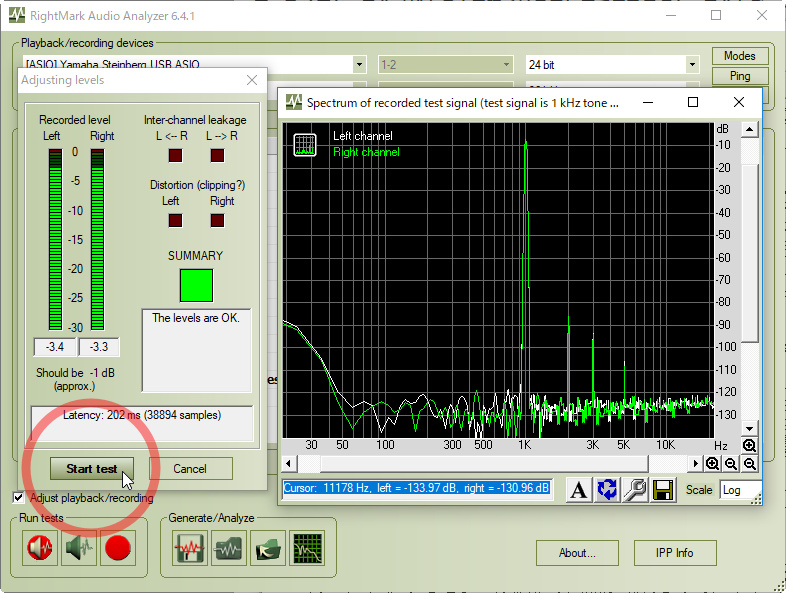Click L <-- R leakage indicator
786x593 pixels.
175,155
